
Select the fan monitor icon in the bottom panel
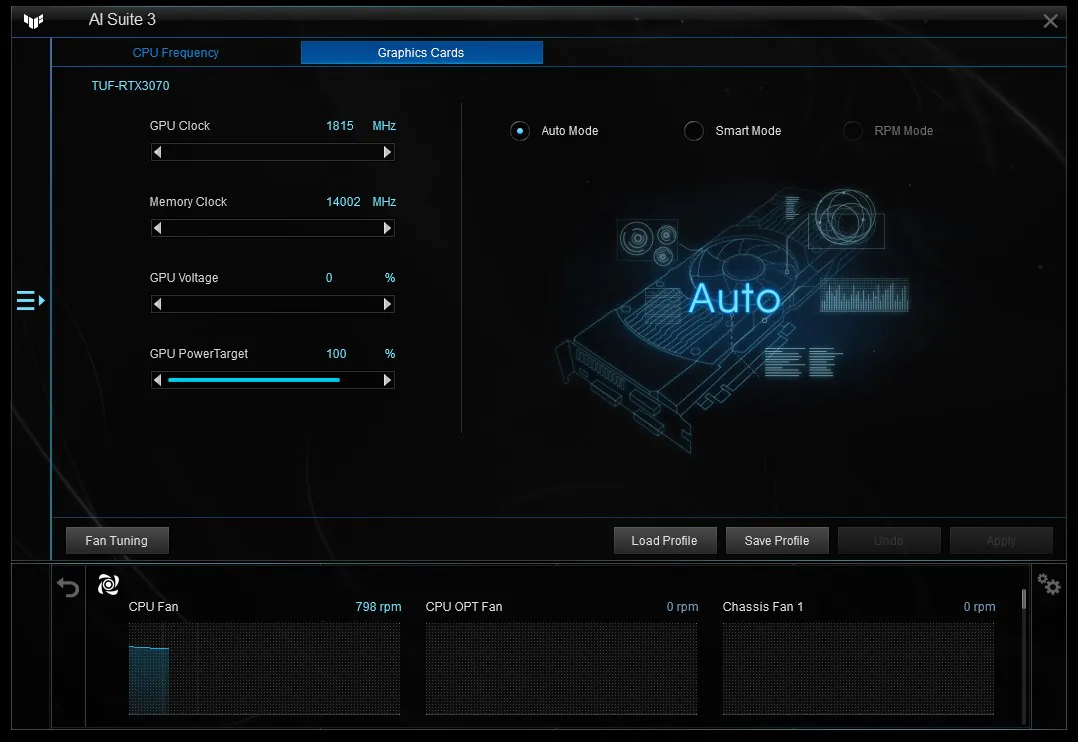pyautogui.click(x=109, y=585)
